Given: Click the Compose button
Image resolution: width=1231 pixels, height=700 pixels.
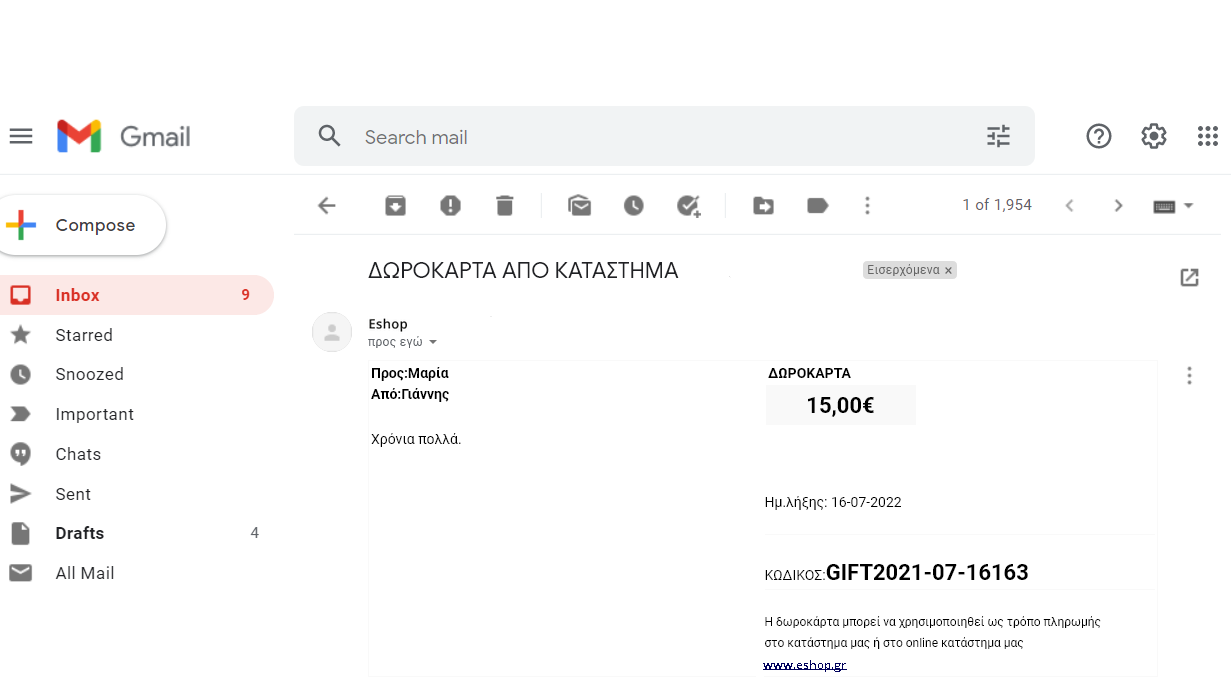Looking at the screenshot, I should click(x=84, y=225).
